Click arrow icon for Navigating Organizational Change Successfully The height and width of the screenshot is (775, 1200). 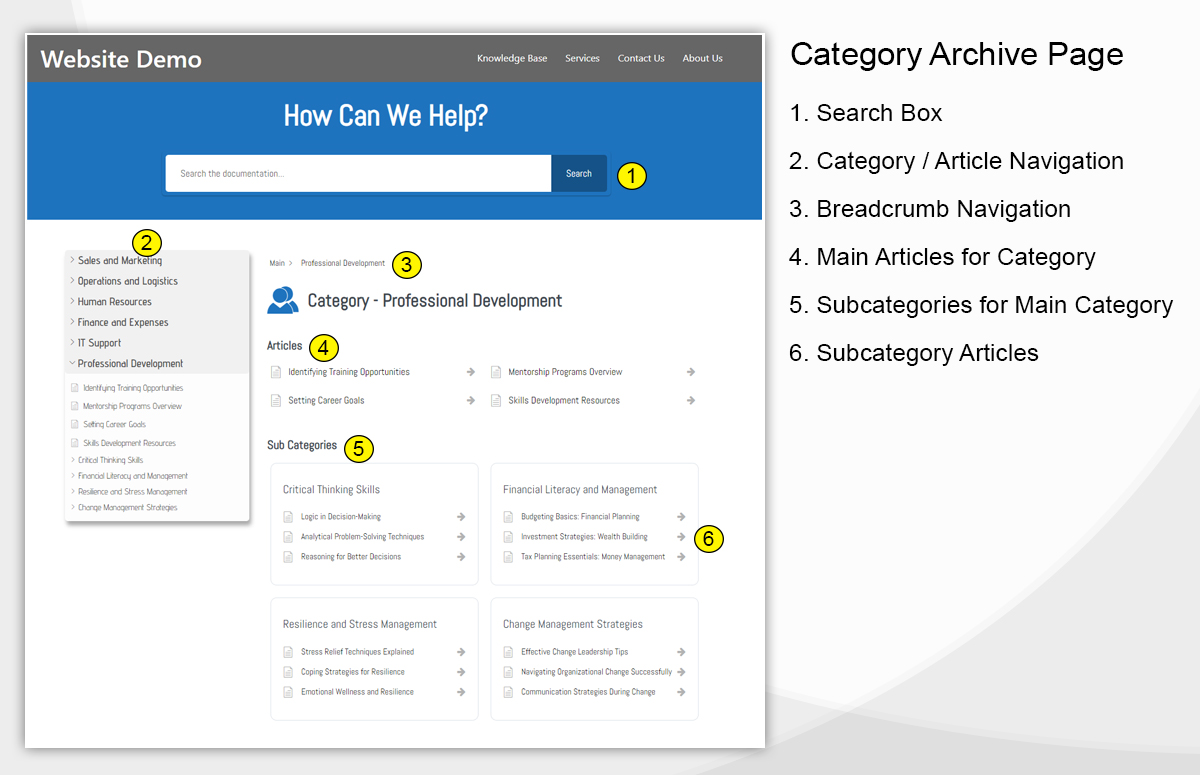[681, 672]
